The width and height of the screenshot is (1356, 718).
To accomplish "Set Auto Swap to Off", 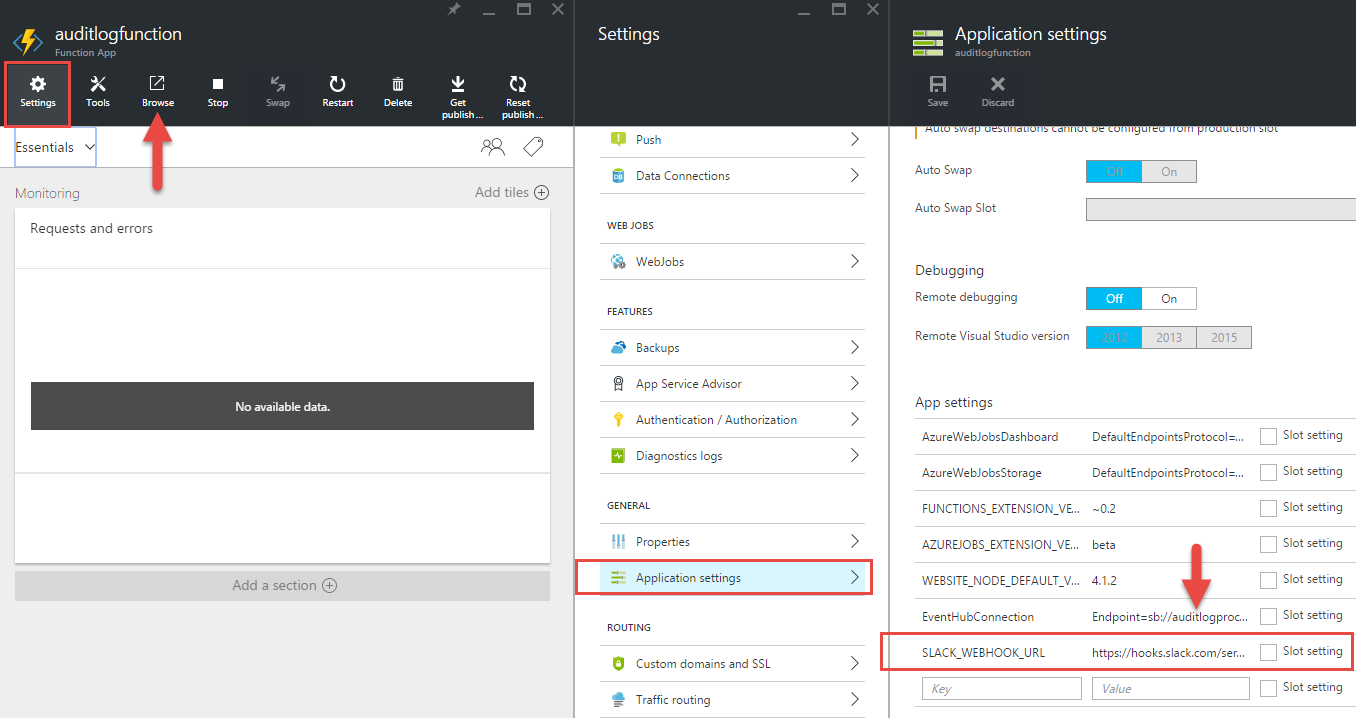I will point(1114,172).
